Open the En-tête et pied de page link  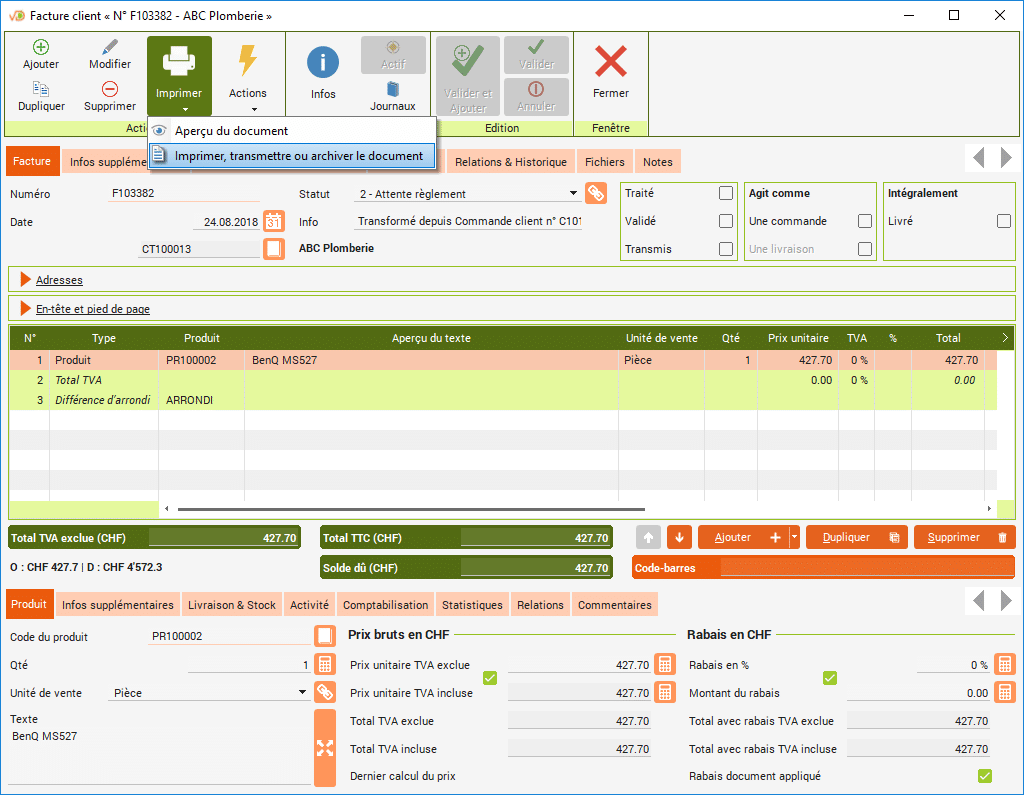[x=93, y=309]
